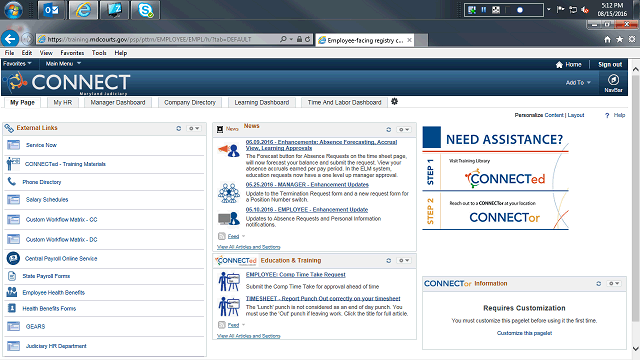Viewport: 640px width, 360px height.
Task: Click the browser back arrow button
Action: click(x=10, y=39)
